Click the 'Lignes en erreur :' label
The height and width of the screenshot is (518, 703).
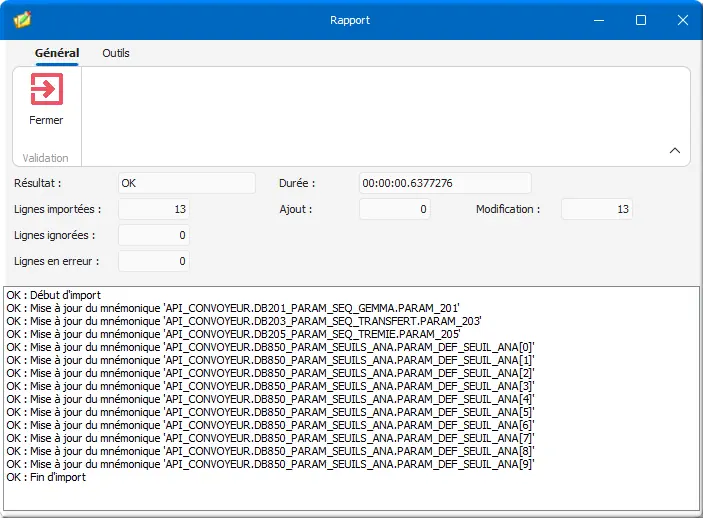pos(56,261)
